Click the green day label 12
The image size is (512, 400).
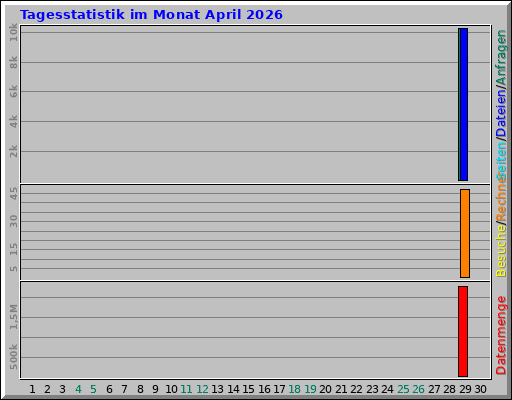202,389
